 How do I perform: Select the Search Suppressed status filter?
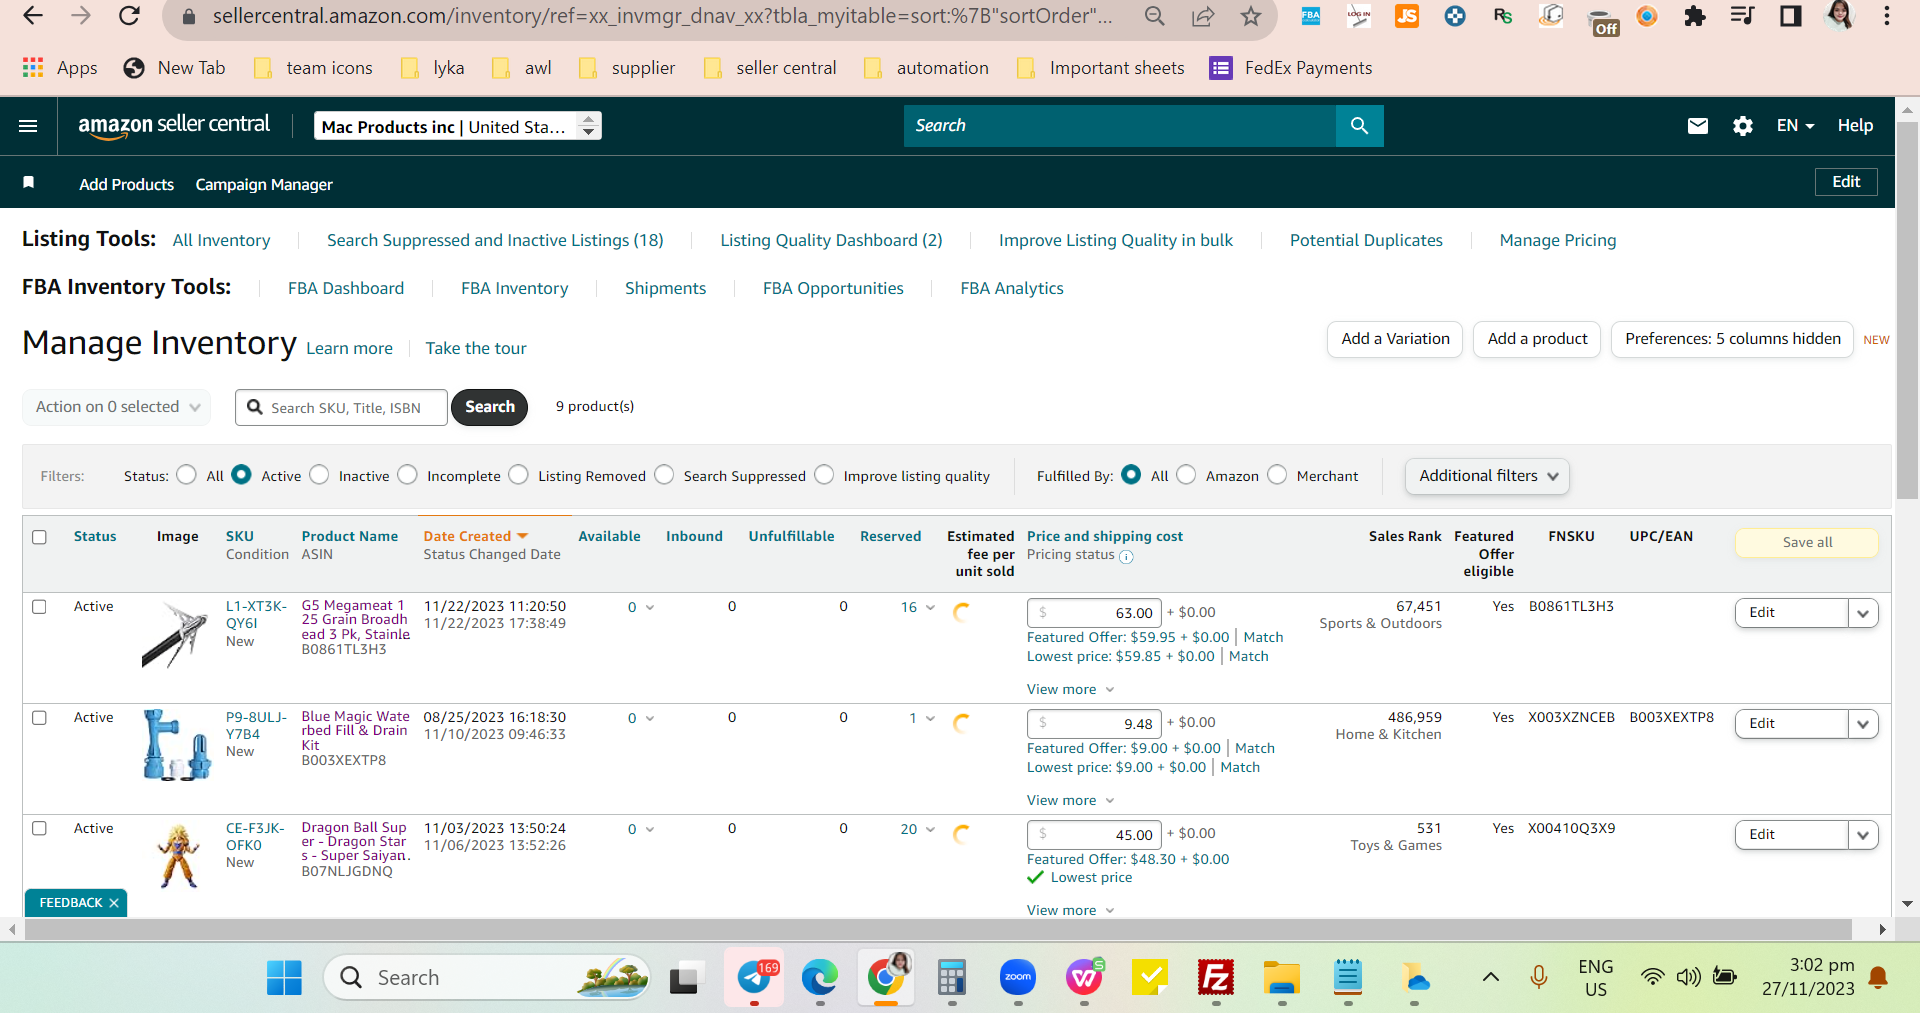click(x=664, y=475)
